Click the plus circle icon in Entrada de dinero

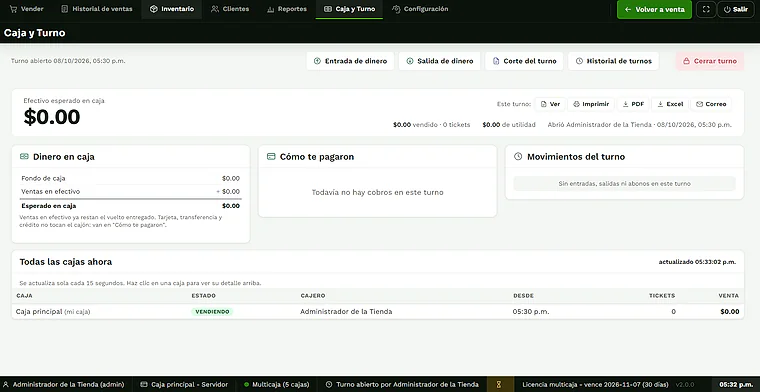point(317,61)
